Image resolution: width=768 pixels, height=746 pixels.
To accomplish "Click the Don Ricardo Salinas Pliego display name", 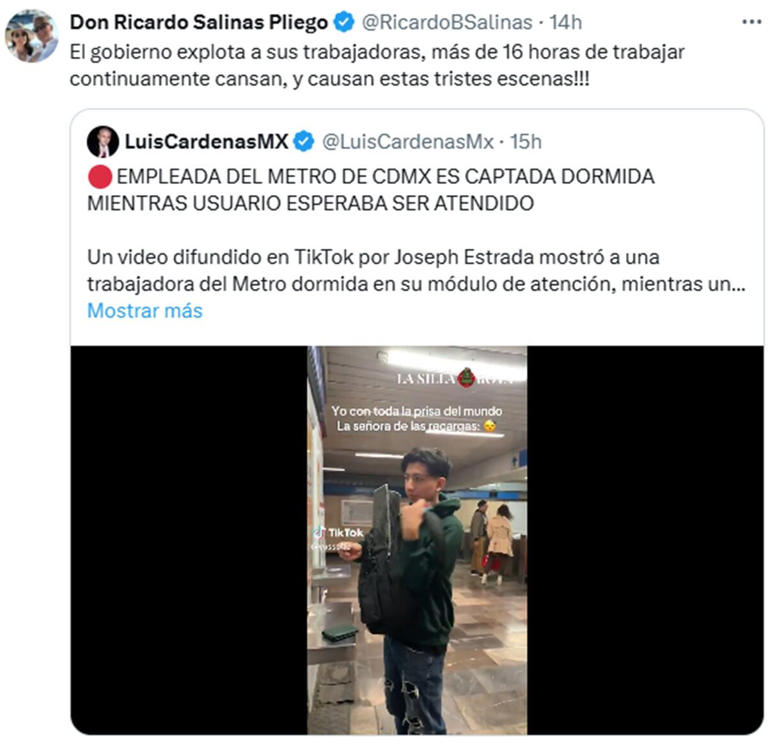I will (199, 22).
